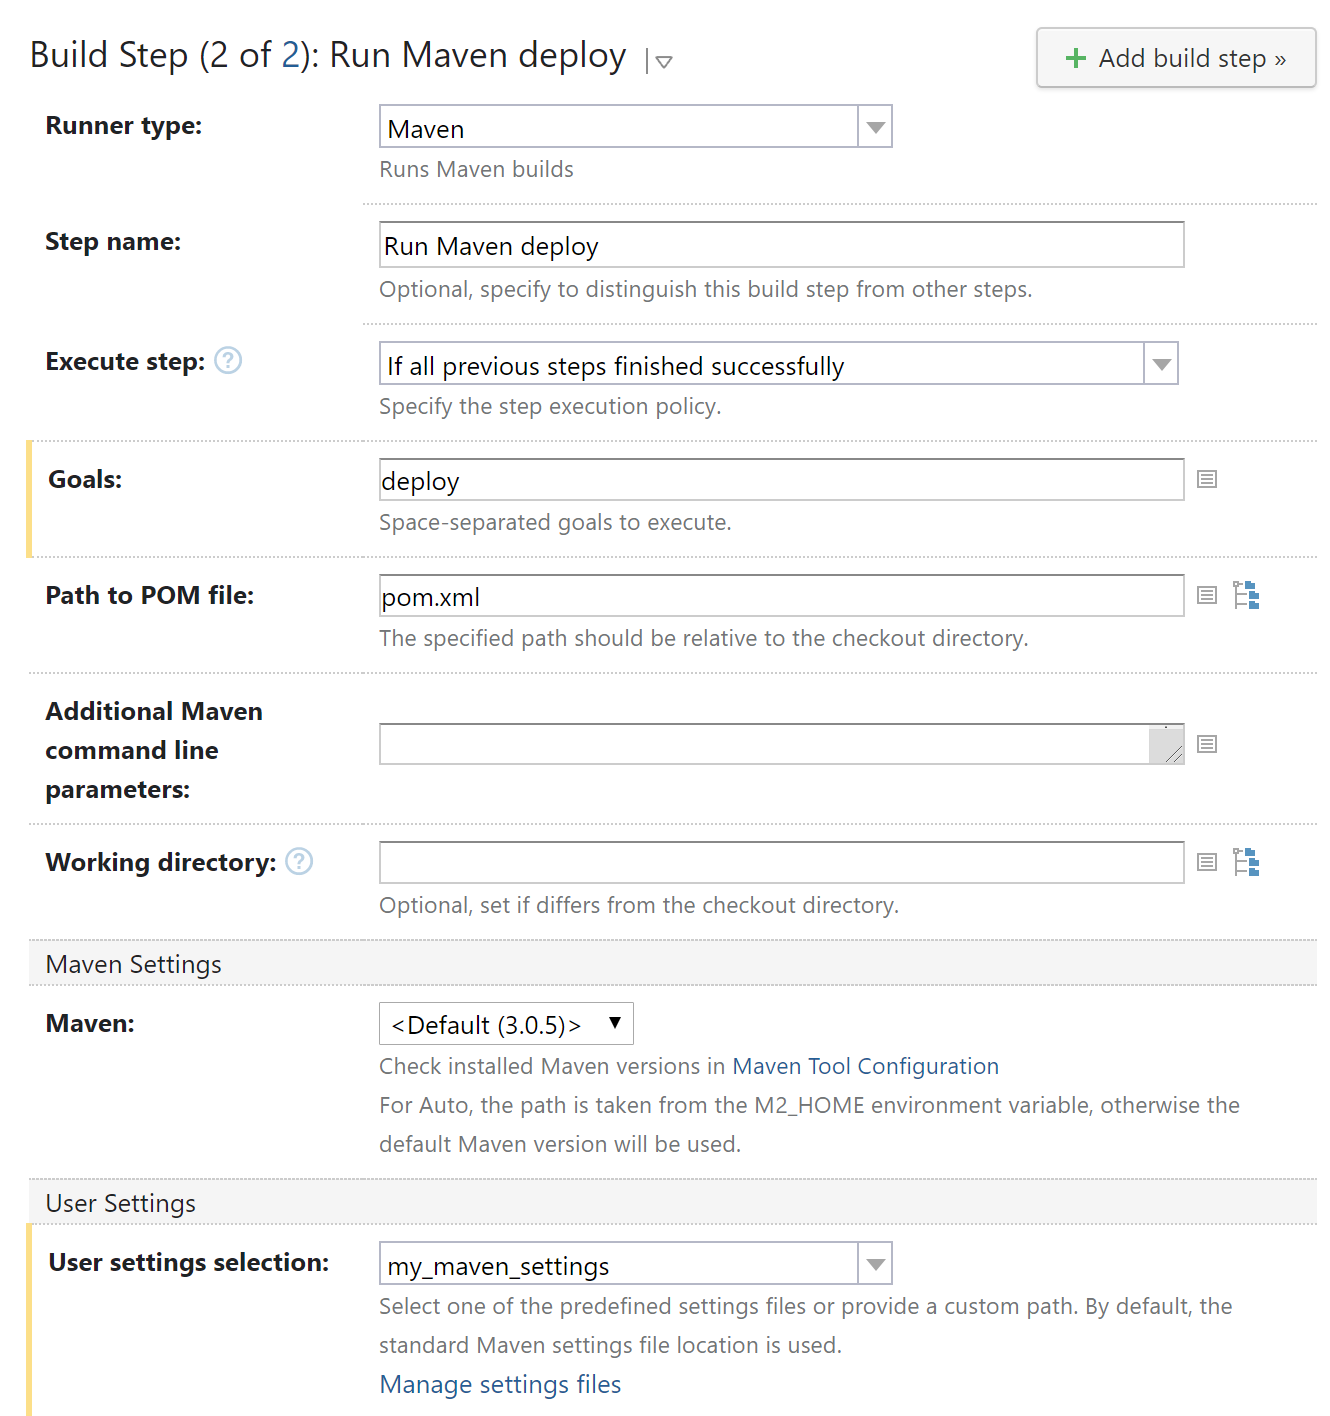Screen dimensions: 1330x1416
Task: Click the Additional Maven command line parameters label
Action: coord(154,750)
